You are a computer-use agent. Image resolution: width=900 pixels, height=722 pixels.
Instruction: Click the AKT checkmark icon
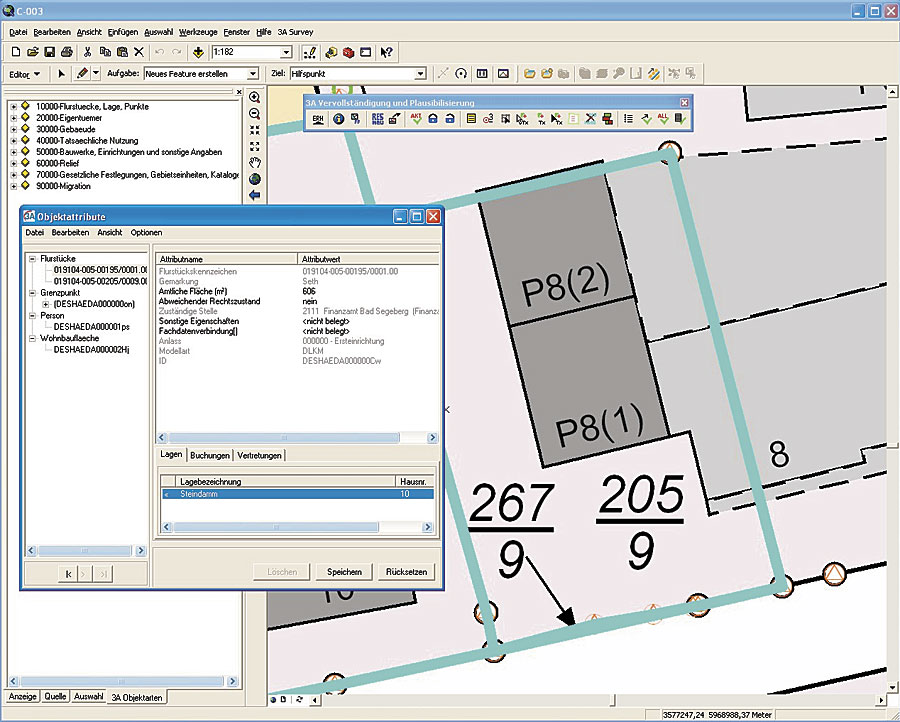tap(416, 119)
